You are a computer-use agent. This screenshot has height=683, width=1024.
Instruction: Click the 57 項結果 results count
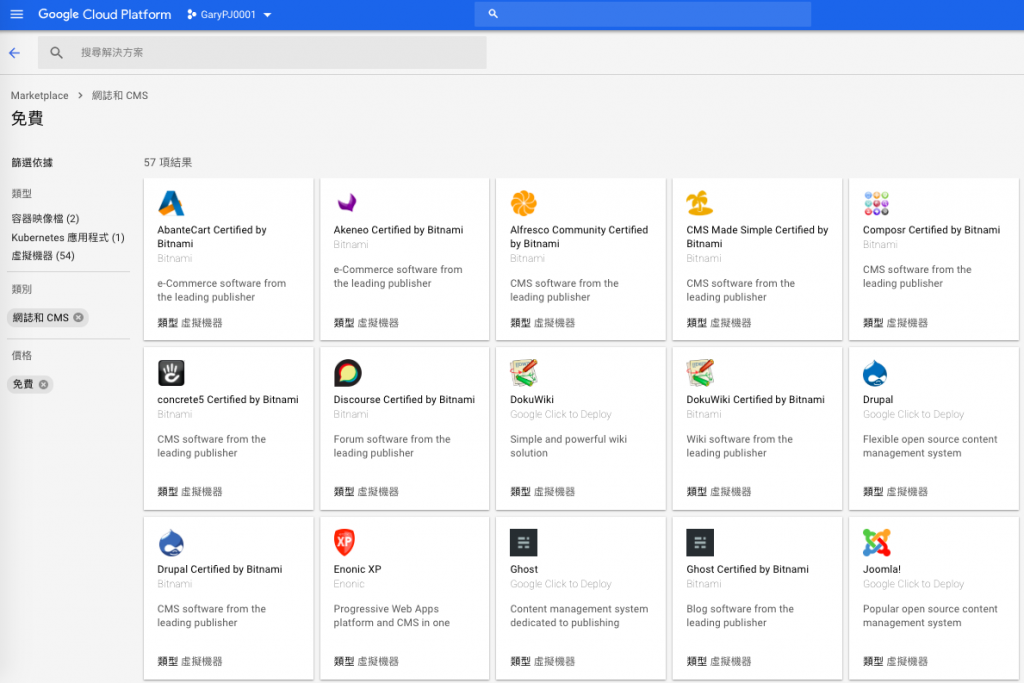coord(168,163)
